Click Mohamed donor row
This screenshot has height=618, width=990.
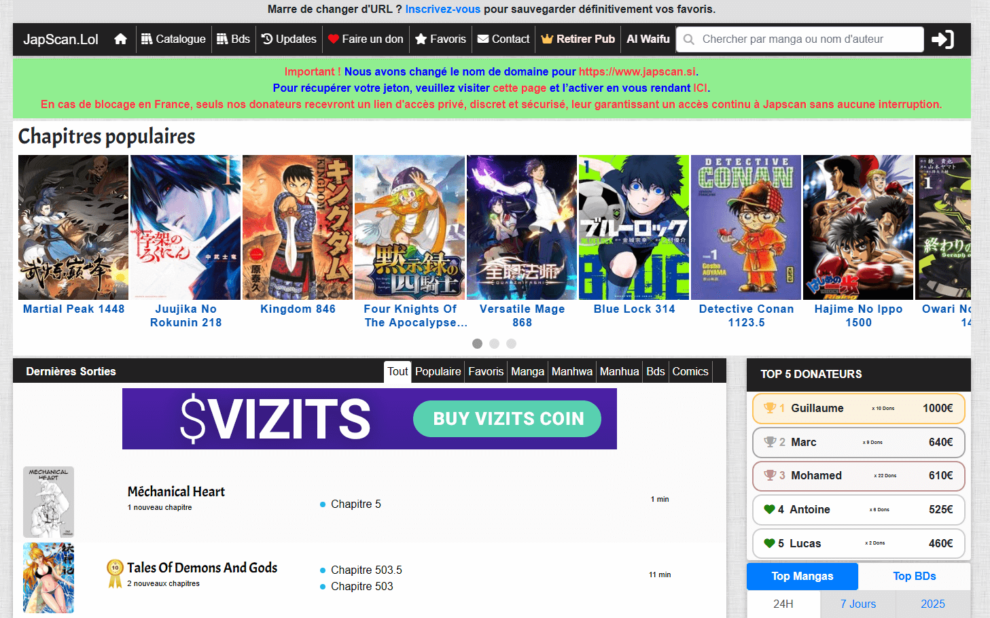[859, 476]
